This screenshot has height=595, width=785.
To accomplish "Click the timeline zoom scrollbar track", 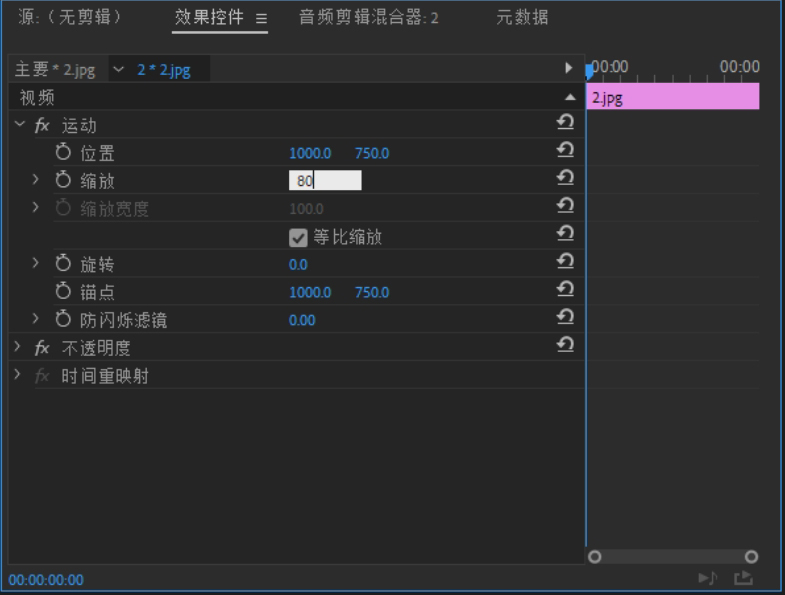I will pyautogui.click(x=673, y=557).
